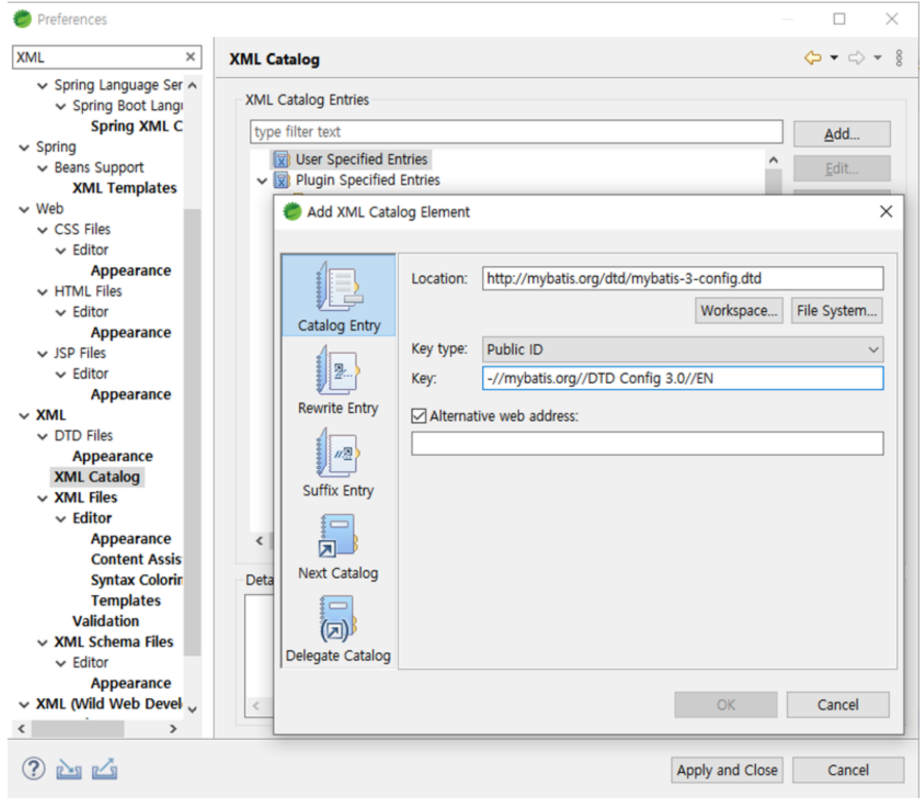Viewport: 921px width, 802px height.
Task: Open the help question mark icon
Action: pos(33,769)
